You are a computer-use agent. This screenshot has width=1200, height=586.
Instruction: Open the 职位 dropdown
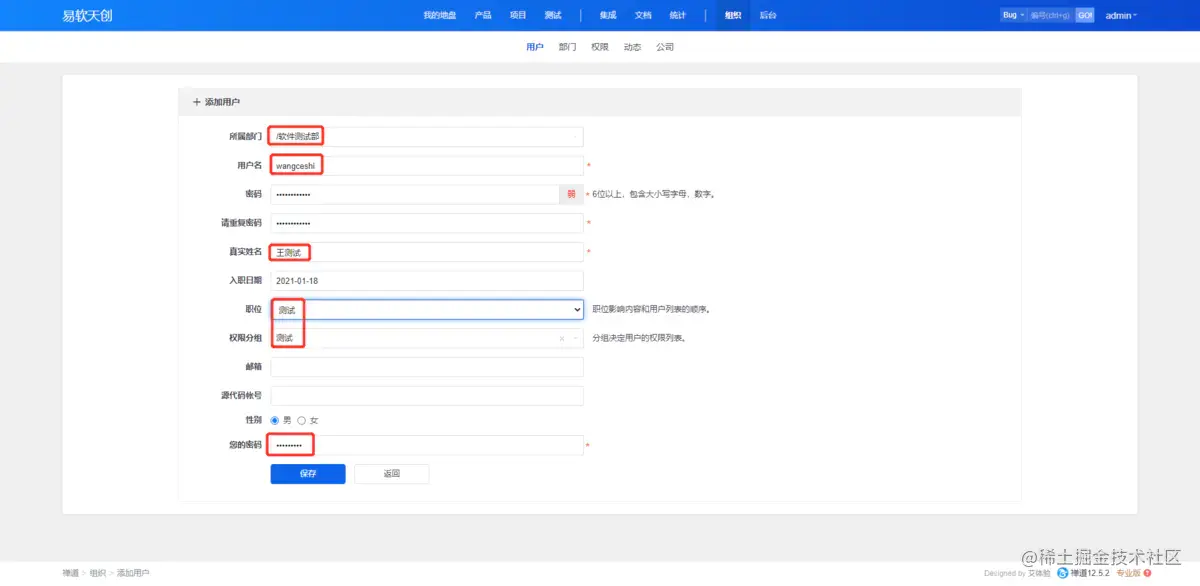(x=427, y=310)
